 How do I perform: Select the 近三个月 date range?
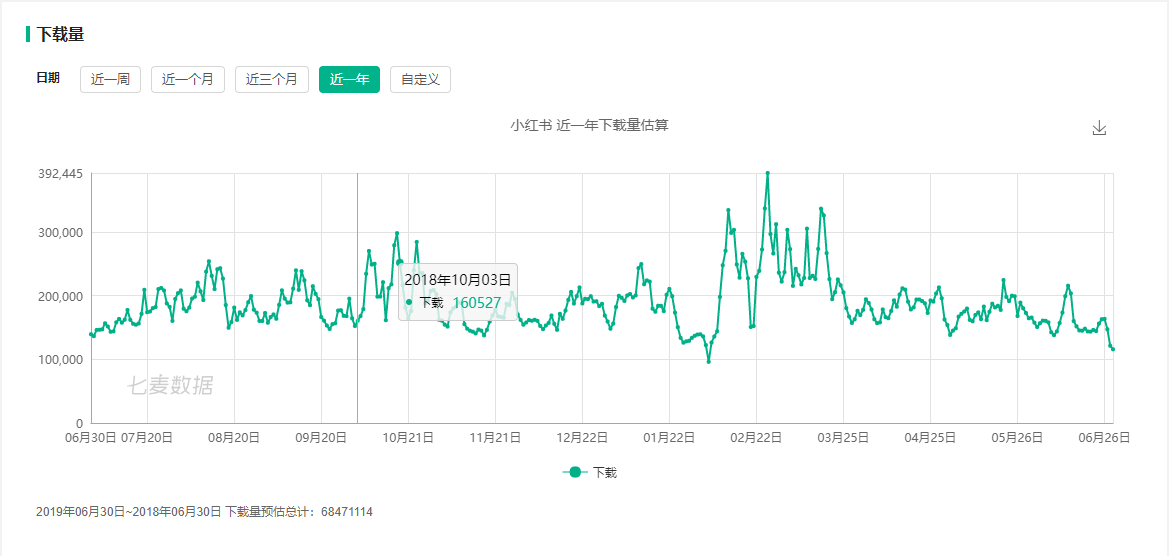click(272, 80)
